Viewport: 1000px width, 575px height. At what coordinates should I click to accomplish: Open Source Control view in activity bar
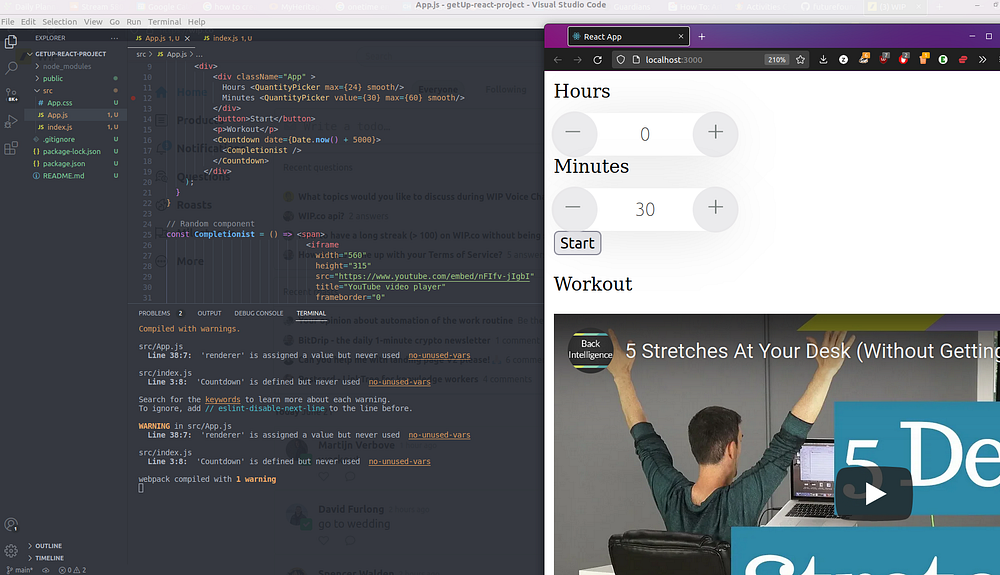pos(11,95)
